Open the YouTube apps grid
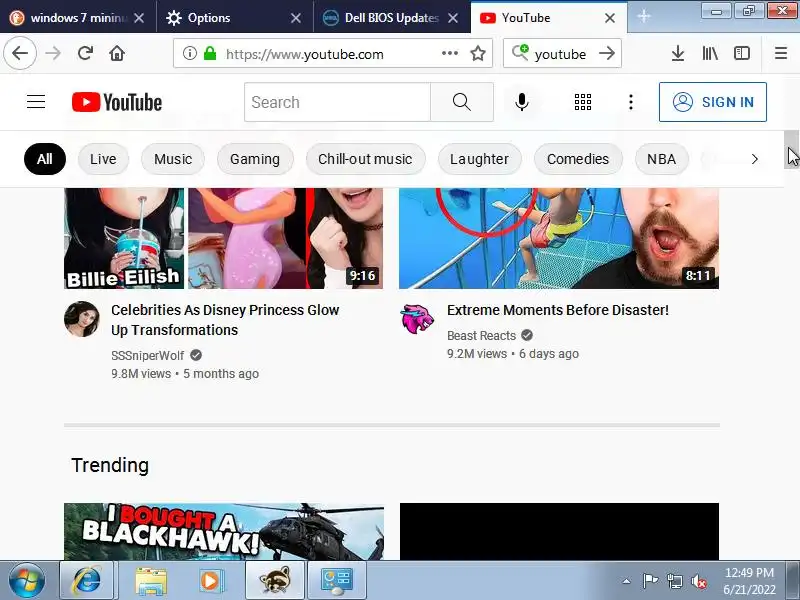Image resolution: width=800 pixels, height=600 pixels. coord(583,102)
